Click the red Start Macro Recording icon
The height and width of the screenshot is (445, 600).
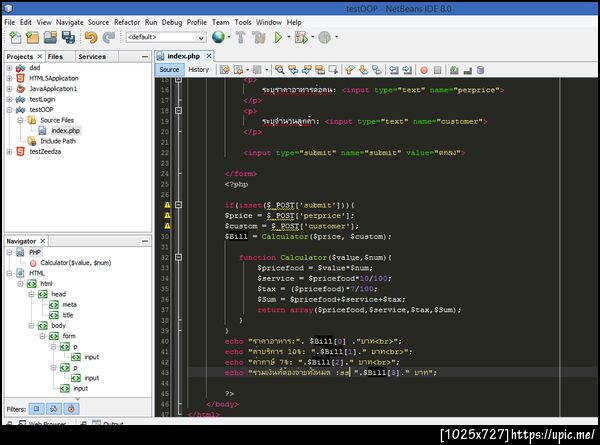(424, 70)
